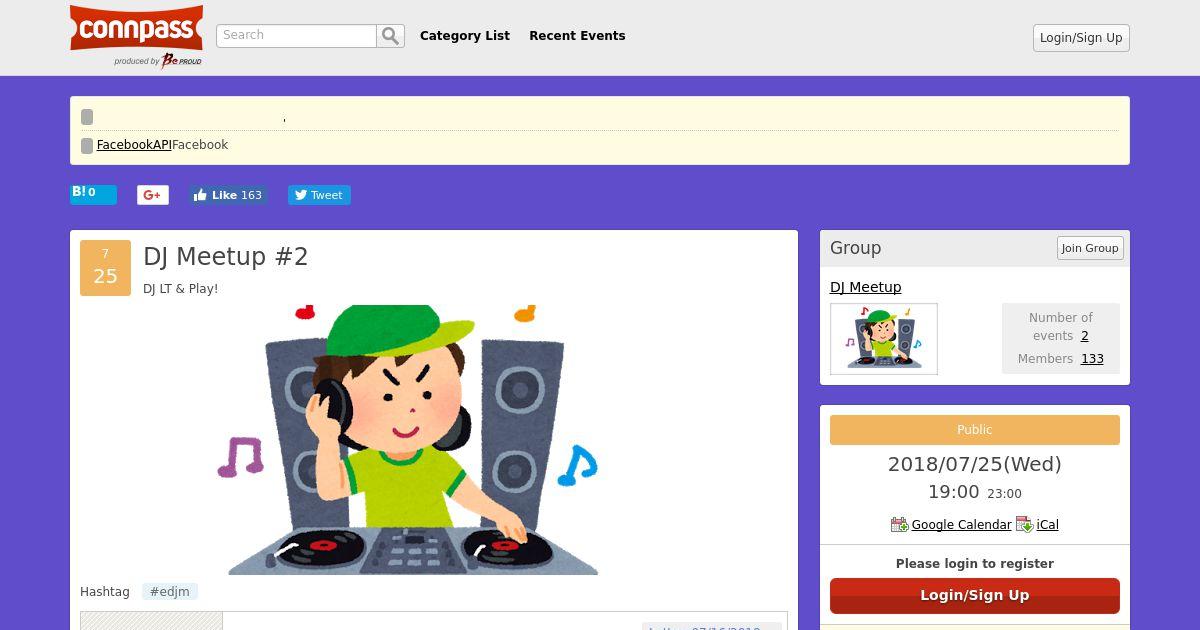Click the magnifier search button
This screenshot has height=630, width=1200.
(x=390, y=36)
